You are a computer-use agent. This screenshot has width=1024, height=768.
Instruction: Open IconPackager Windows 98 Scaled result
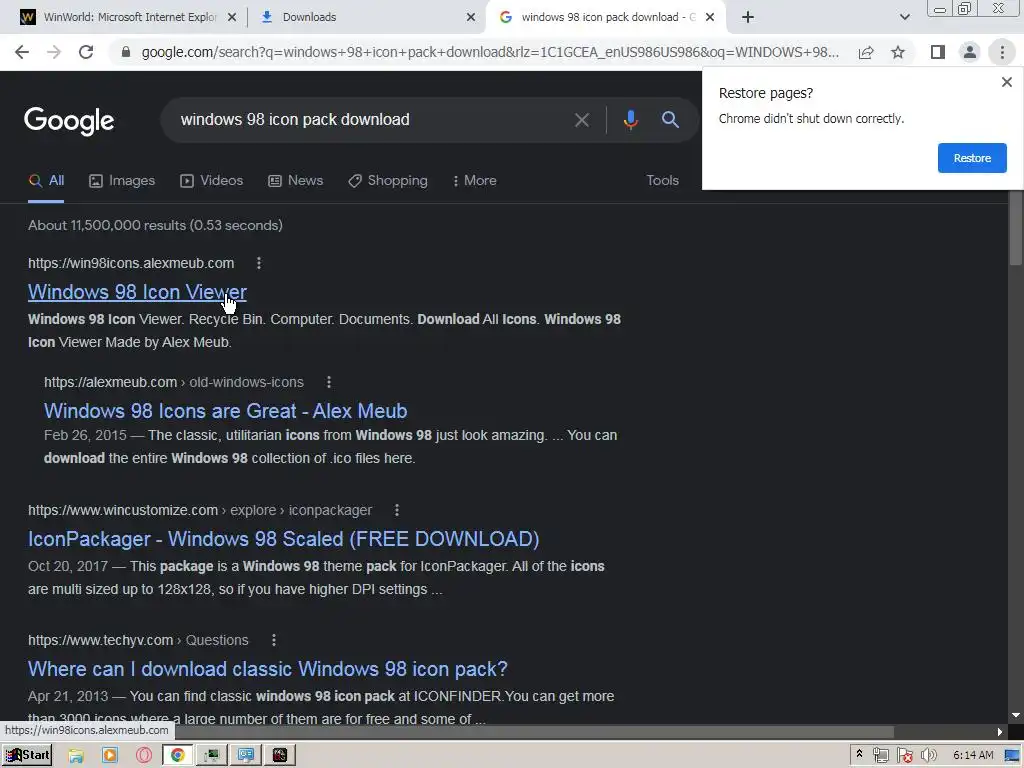point(283,539)
